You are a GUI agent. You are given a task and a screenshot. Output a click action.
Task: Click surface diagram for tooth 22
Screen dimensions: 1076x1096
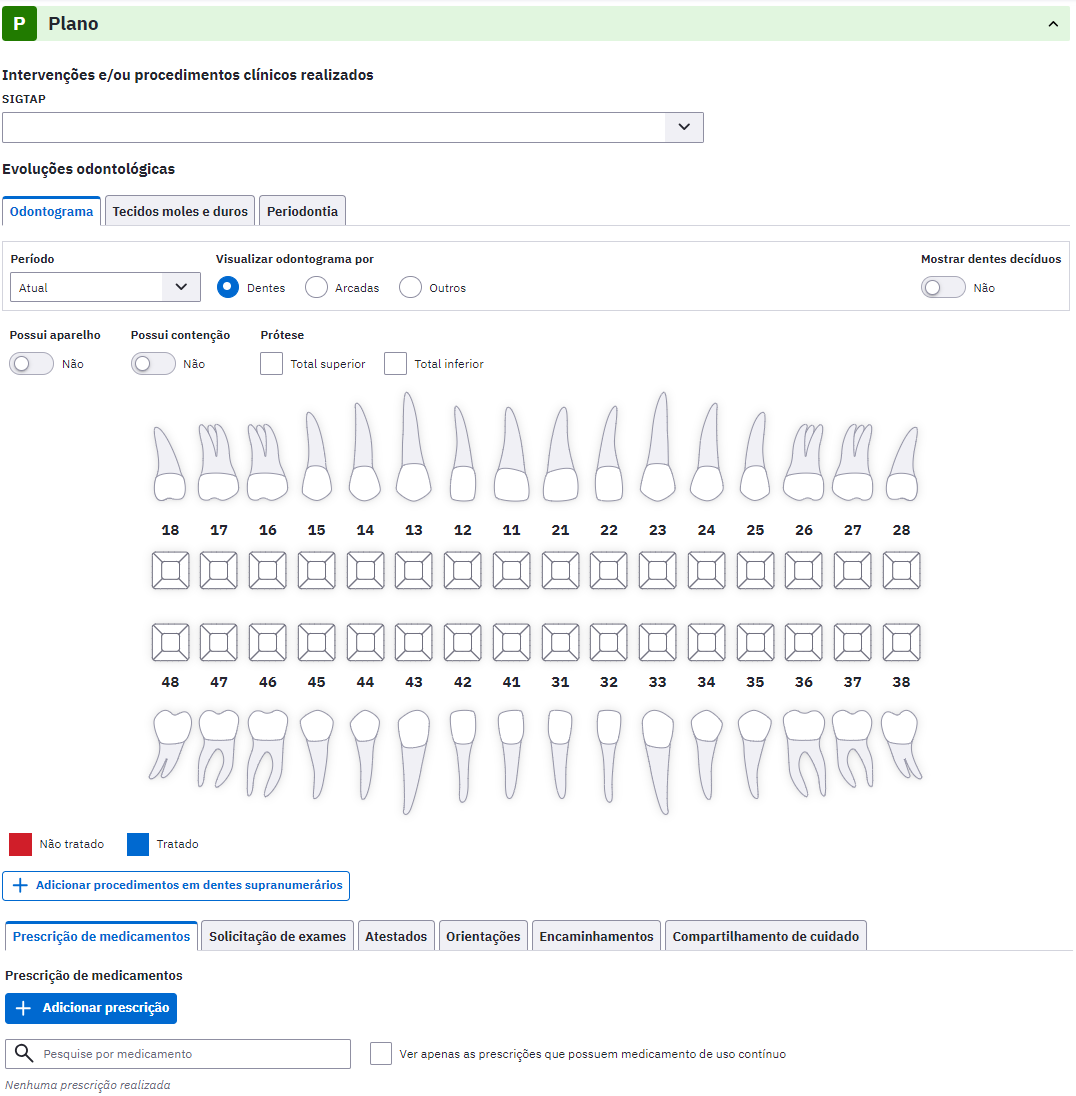point(608,570)
